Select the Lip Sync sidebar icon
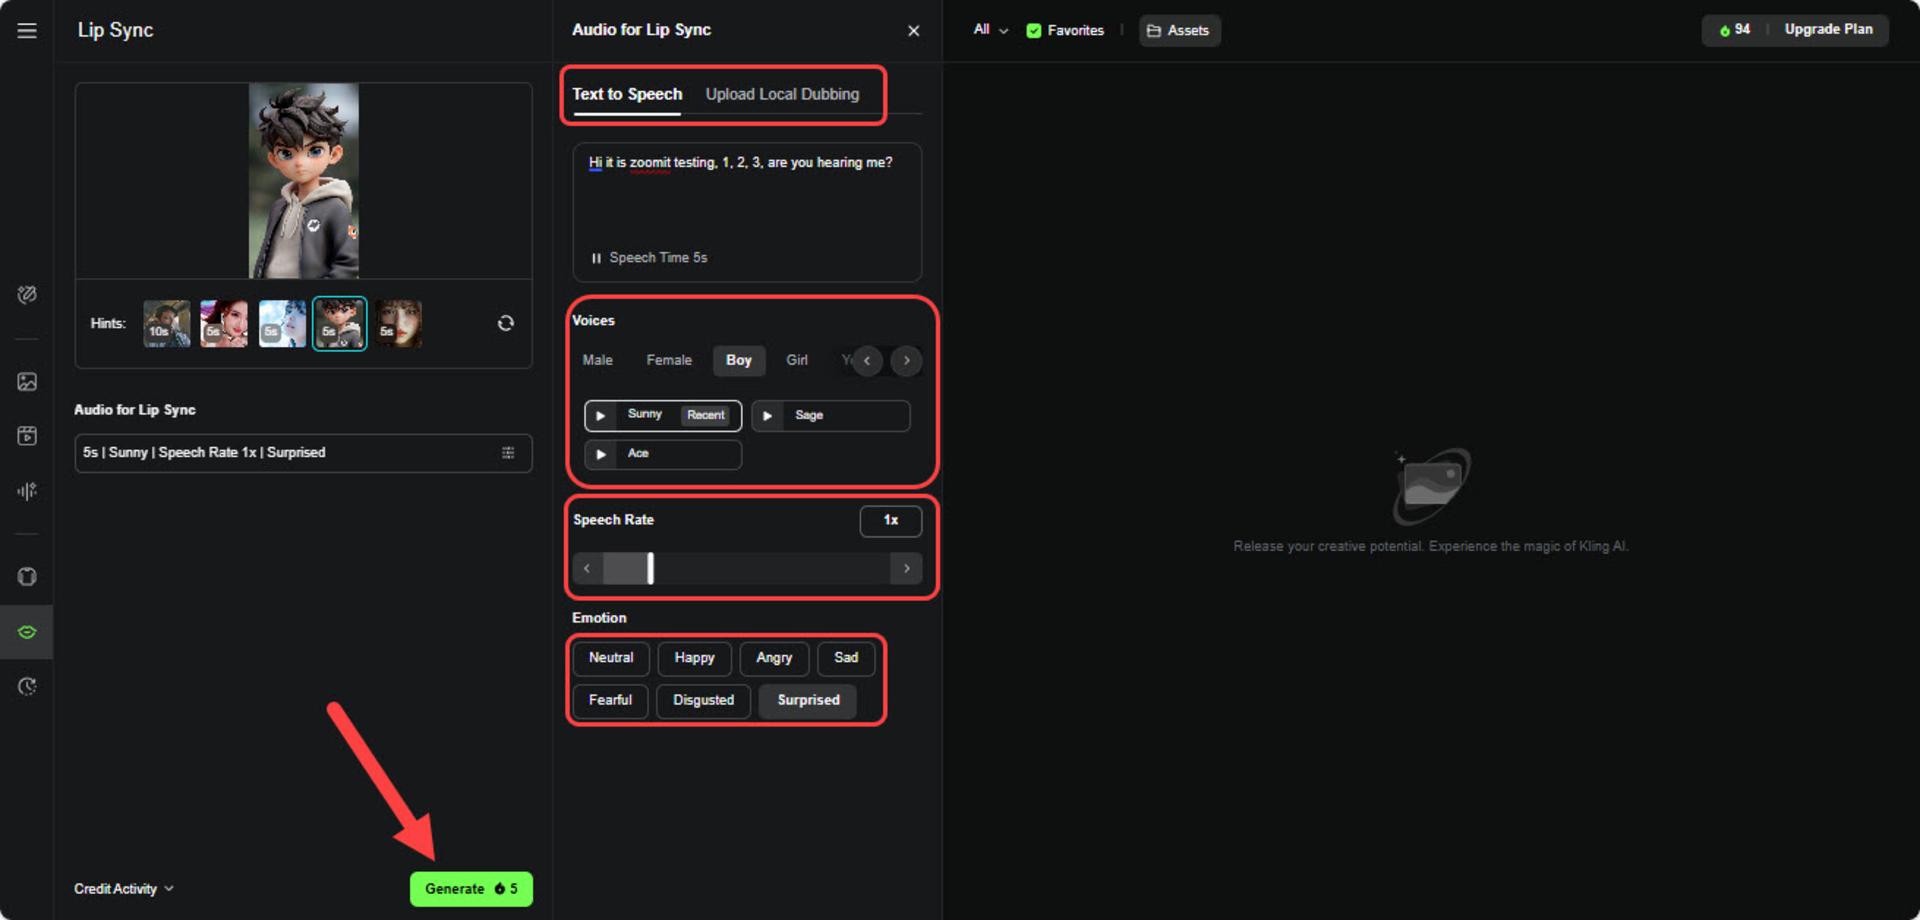This screenshot has height=920, width=1920. 27,632
